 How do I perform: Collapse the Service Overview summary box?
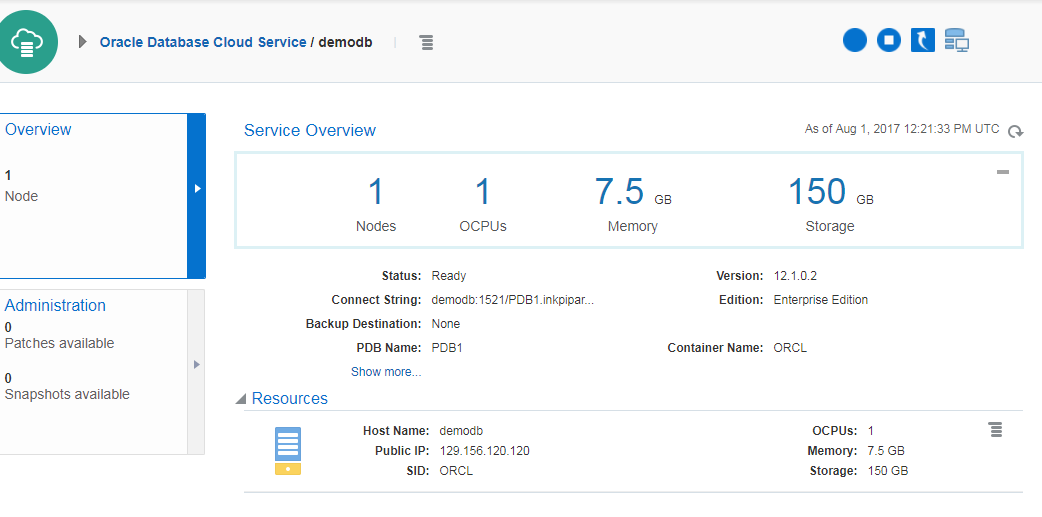click(x=1003, y=172)
